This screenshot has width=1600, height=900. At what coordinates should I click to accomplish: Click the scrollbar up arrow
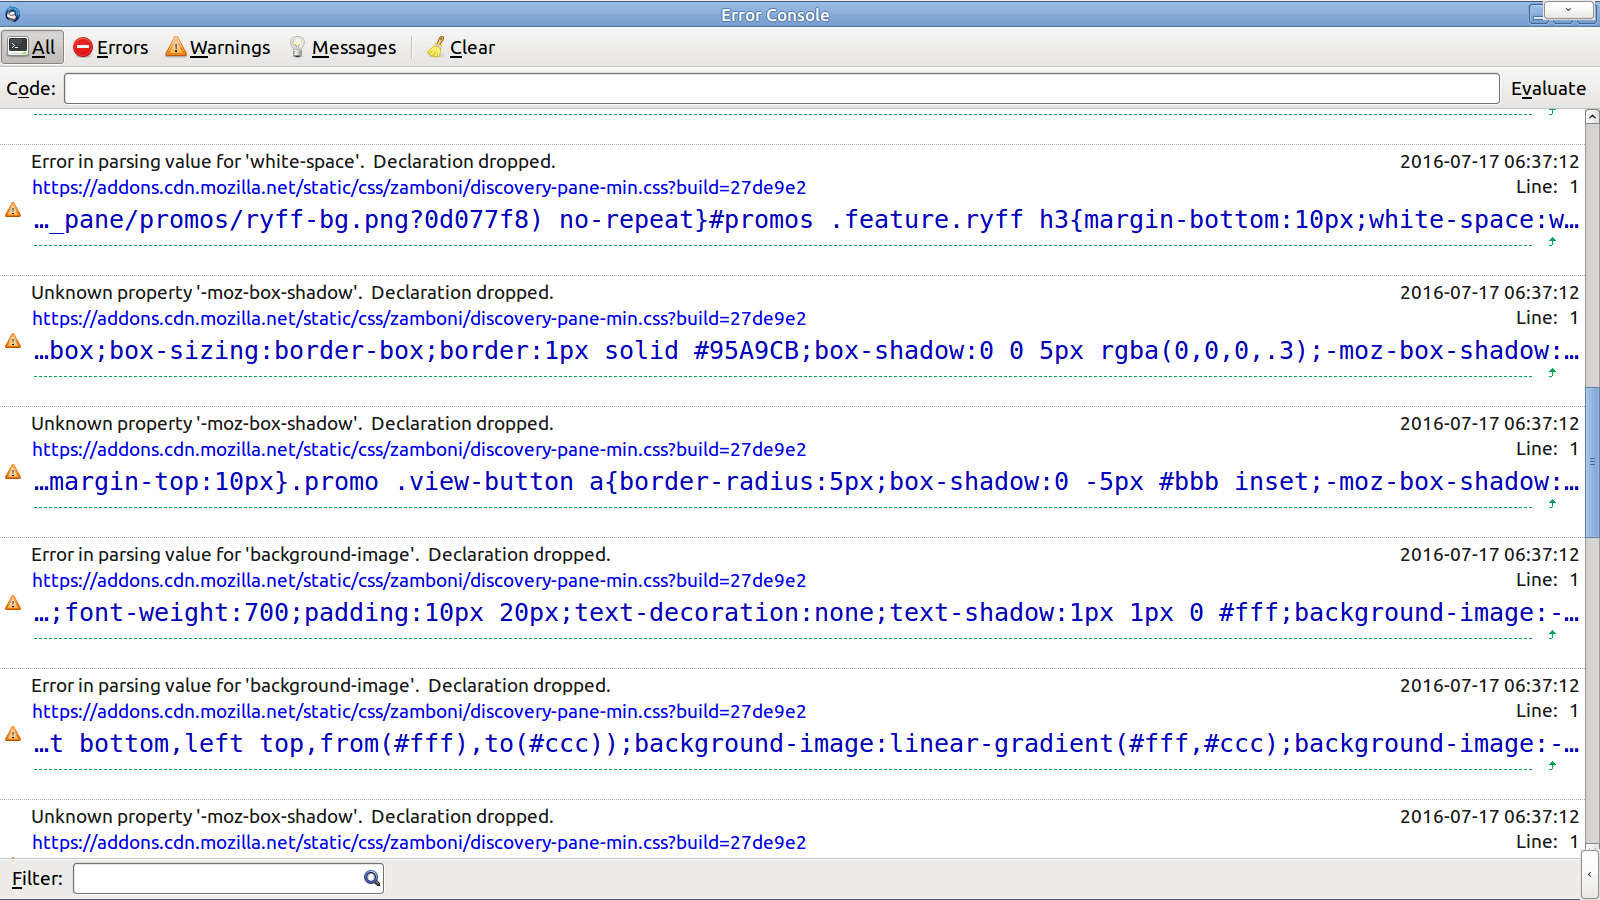1592,117
